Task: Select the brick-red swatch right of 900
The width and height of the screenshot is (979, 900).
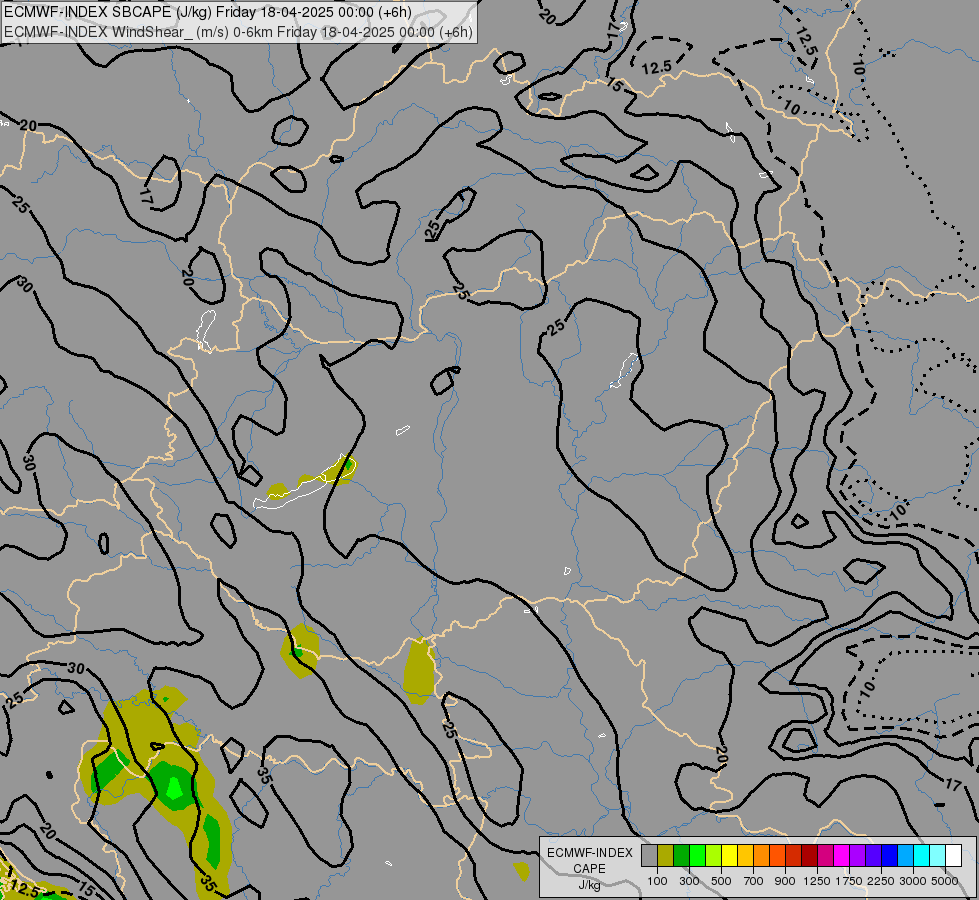Action: pyautogui.click(x=794, y=856)
